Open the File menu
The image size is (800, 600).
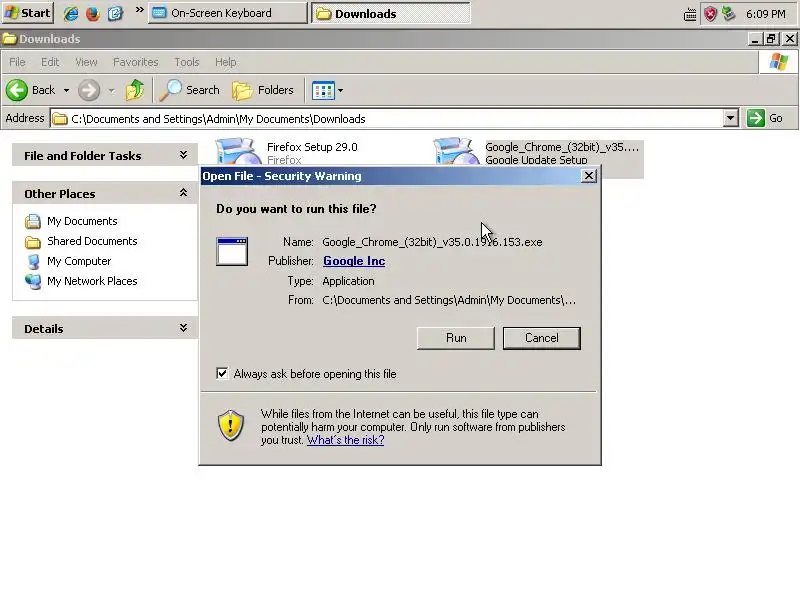pyautogui.click(x=17, y=62)
